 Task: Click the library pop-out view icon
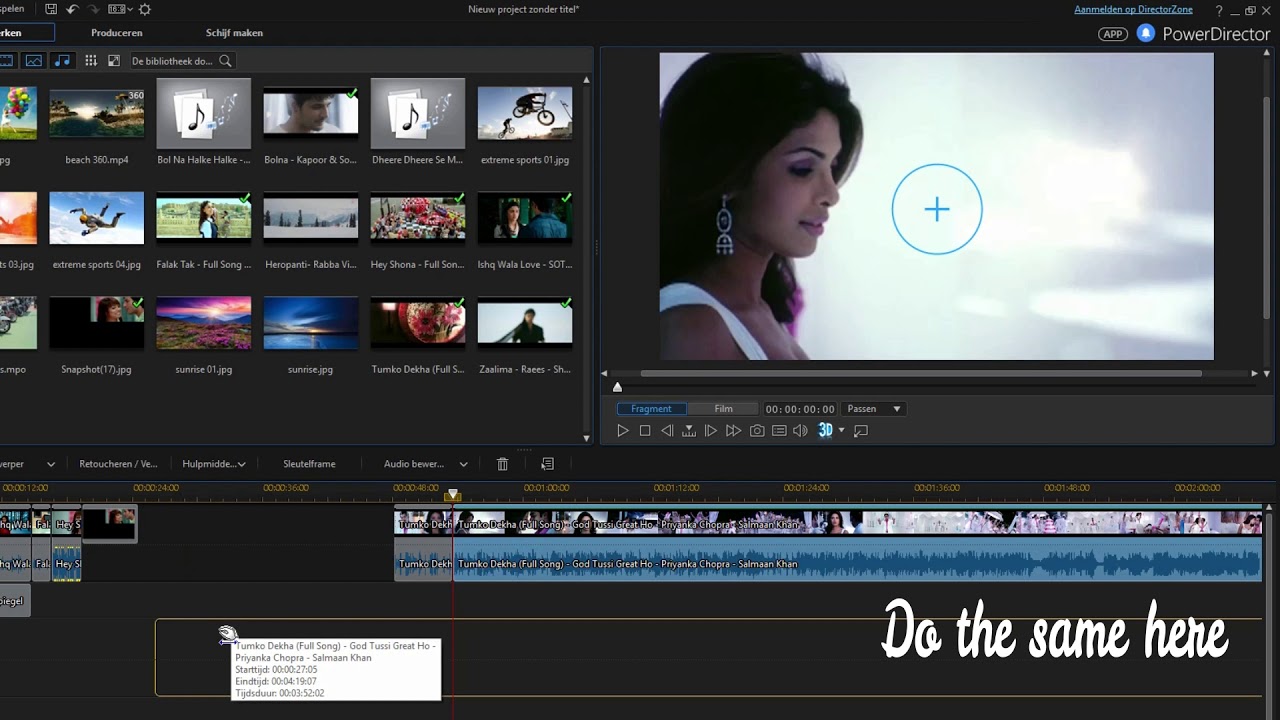point(114,61)
